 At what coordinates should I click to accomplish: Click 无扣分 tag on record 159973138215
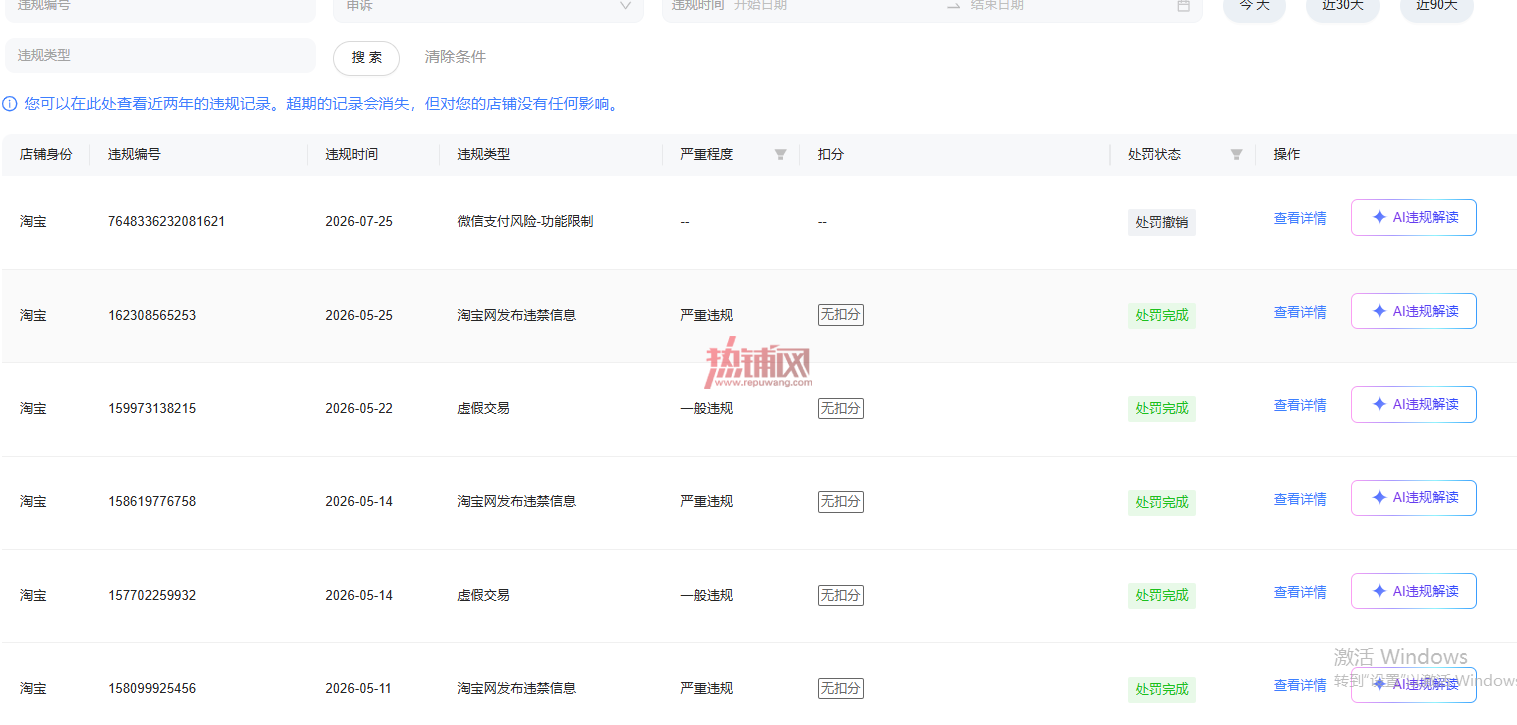tap(840, 408)
